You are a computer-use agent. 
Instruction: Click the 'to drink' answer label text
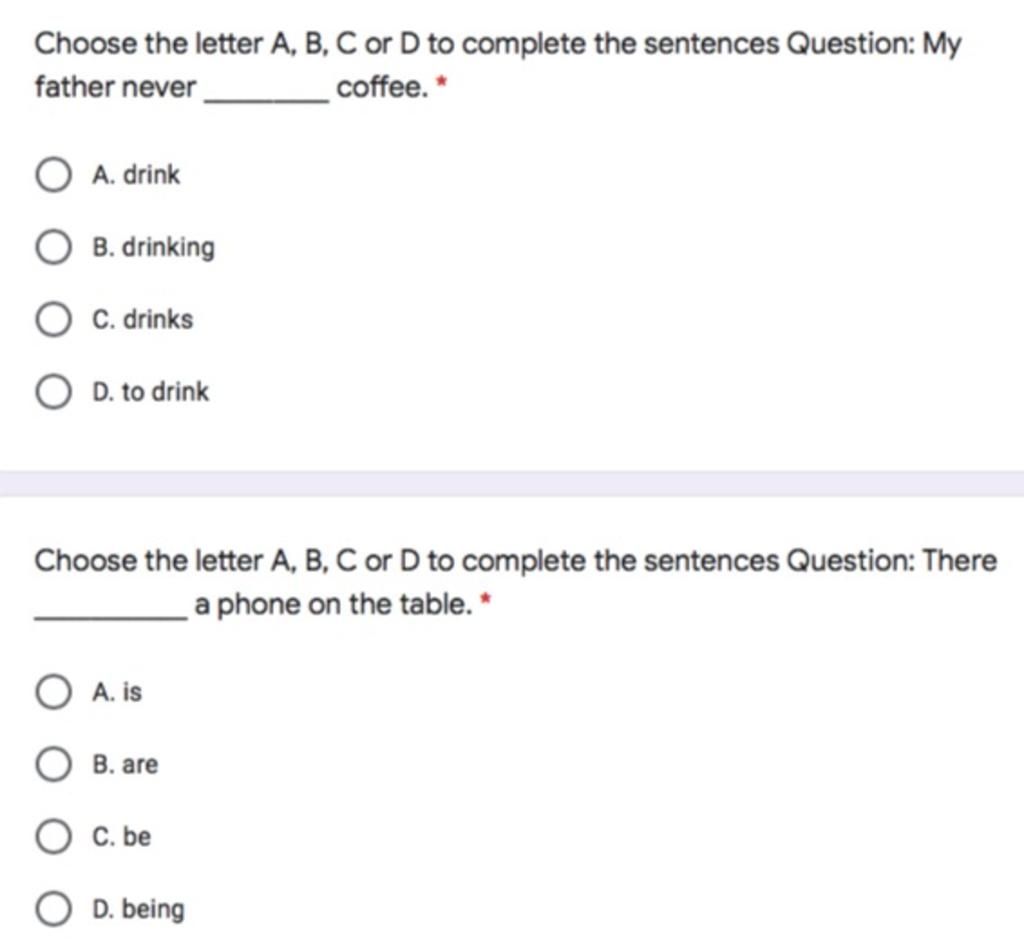(166, 392)
